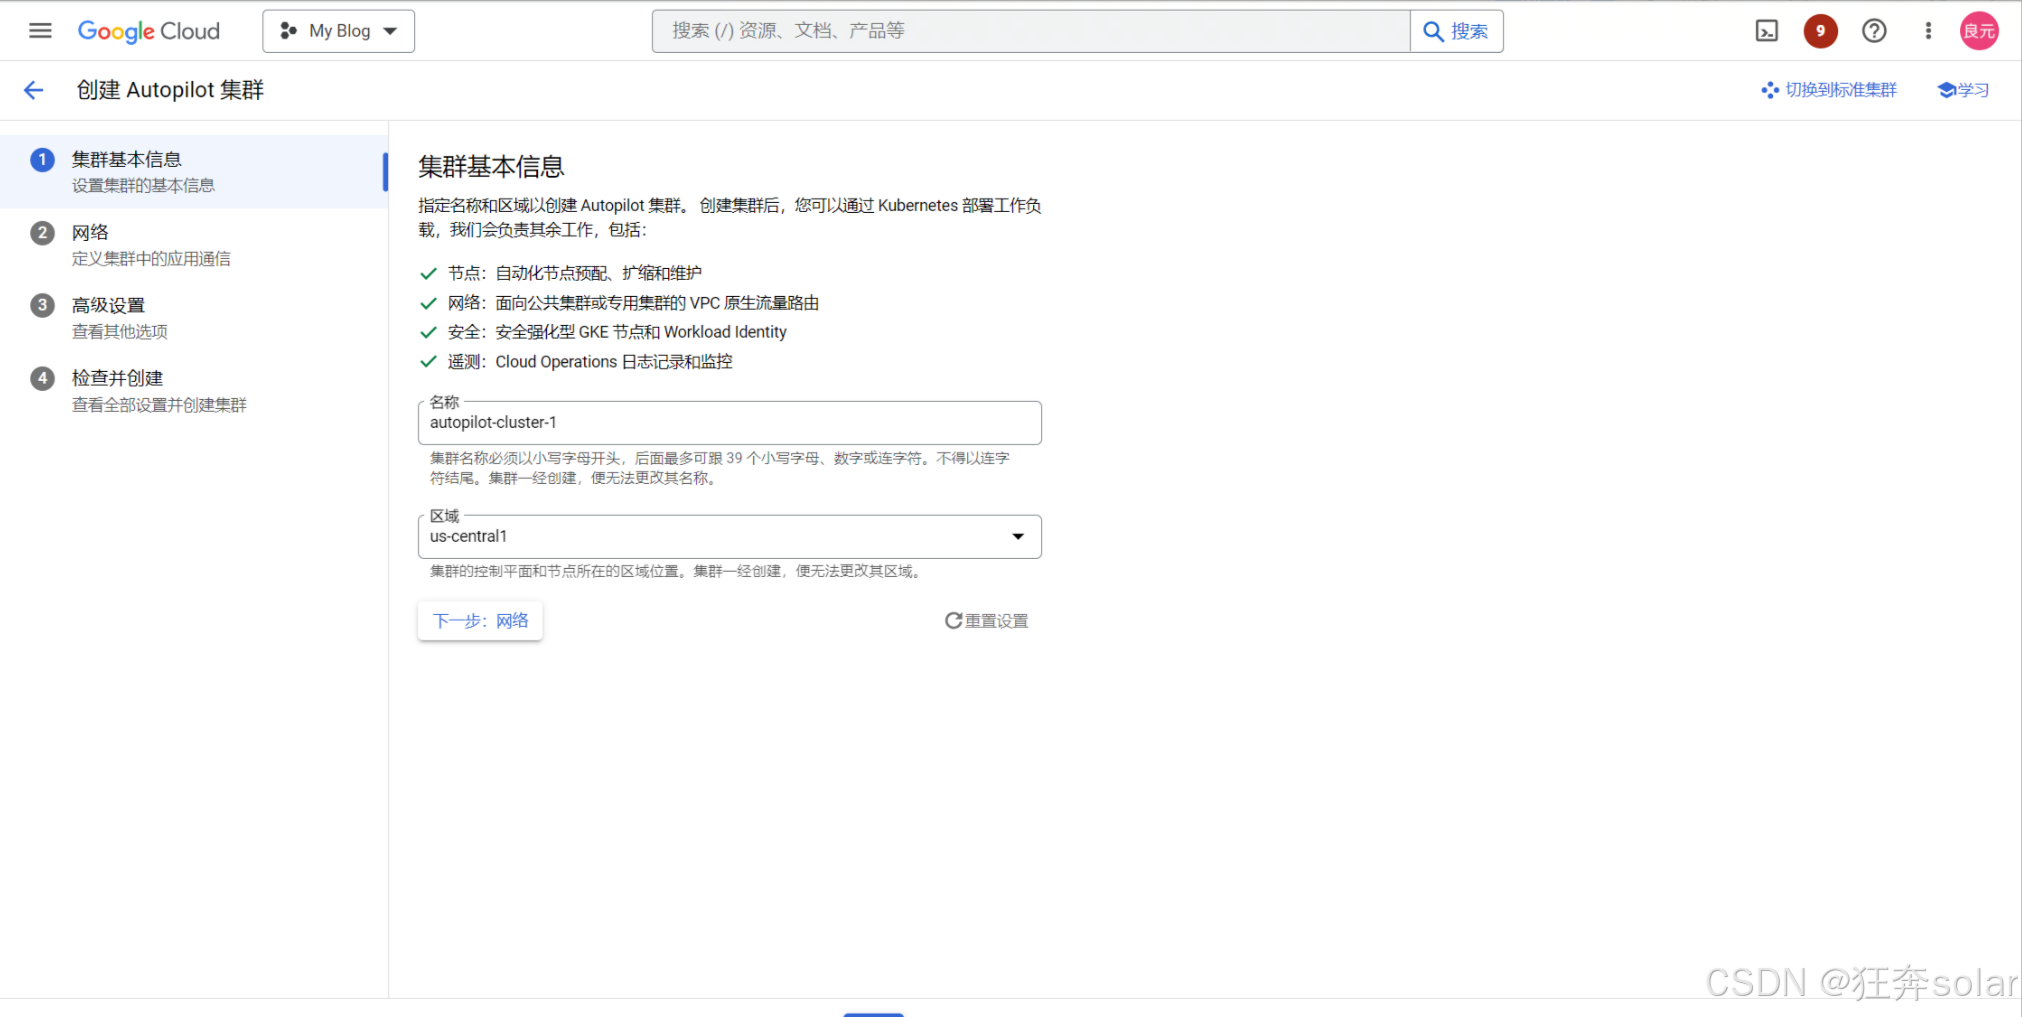Click the 搜索 search button

click(x=1456, y=31)
